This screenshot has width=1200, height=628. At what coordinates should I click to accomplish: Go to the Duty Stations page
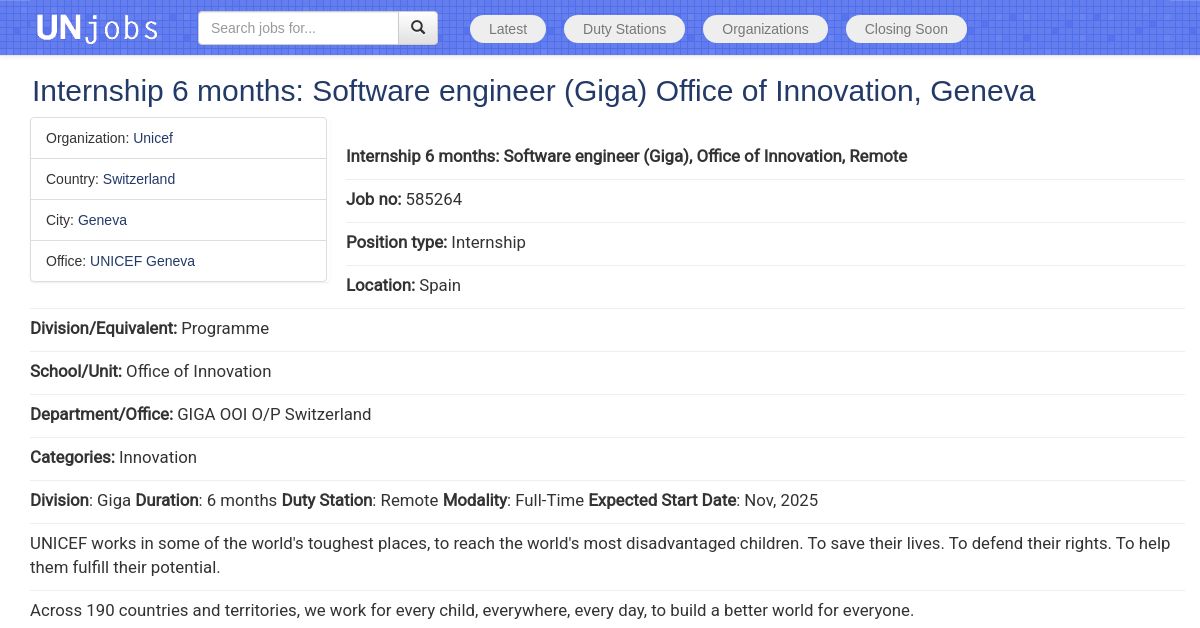624,29
